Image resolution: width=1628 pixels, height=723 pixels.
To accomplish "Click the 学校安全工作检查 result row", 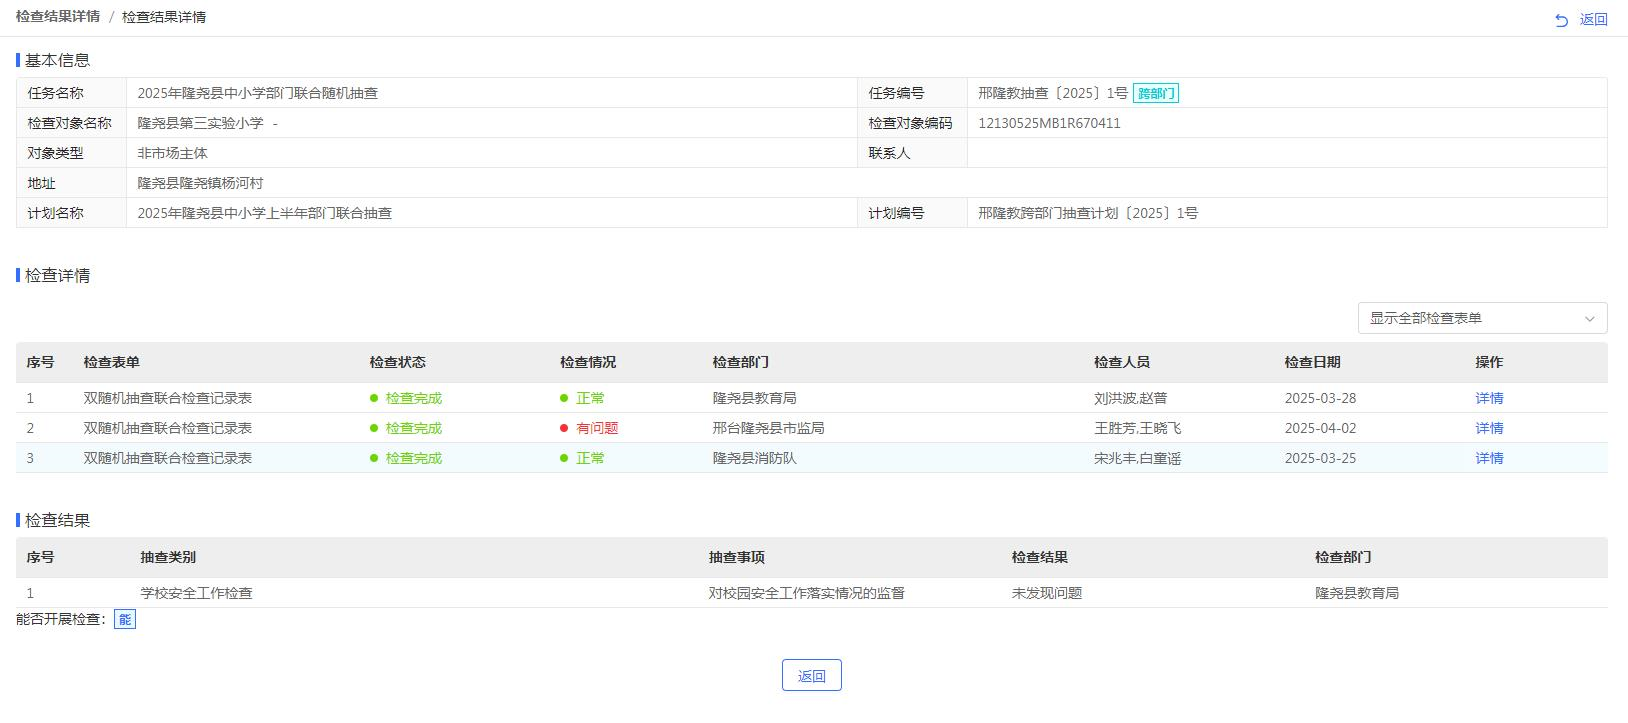I will pyautogui.click(x=197, y=593).
